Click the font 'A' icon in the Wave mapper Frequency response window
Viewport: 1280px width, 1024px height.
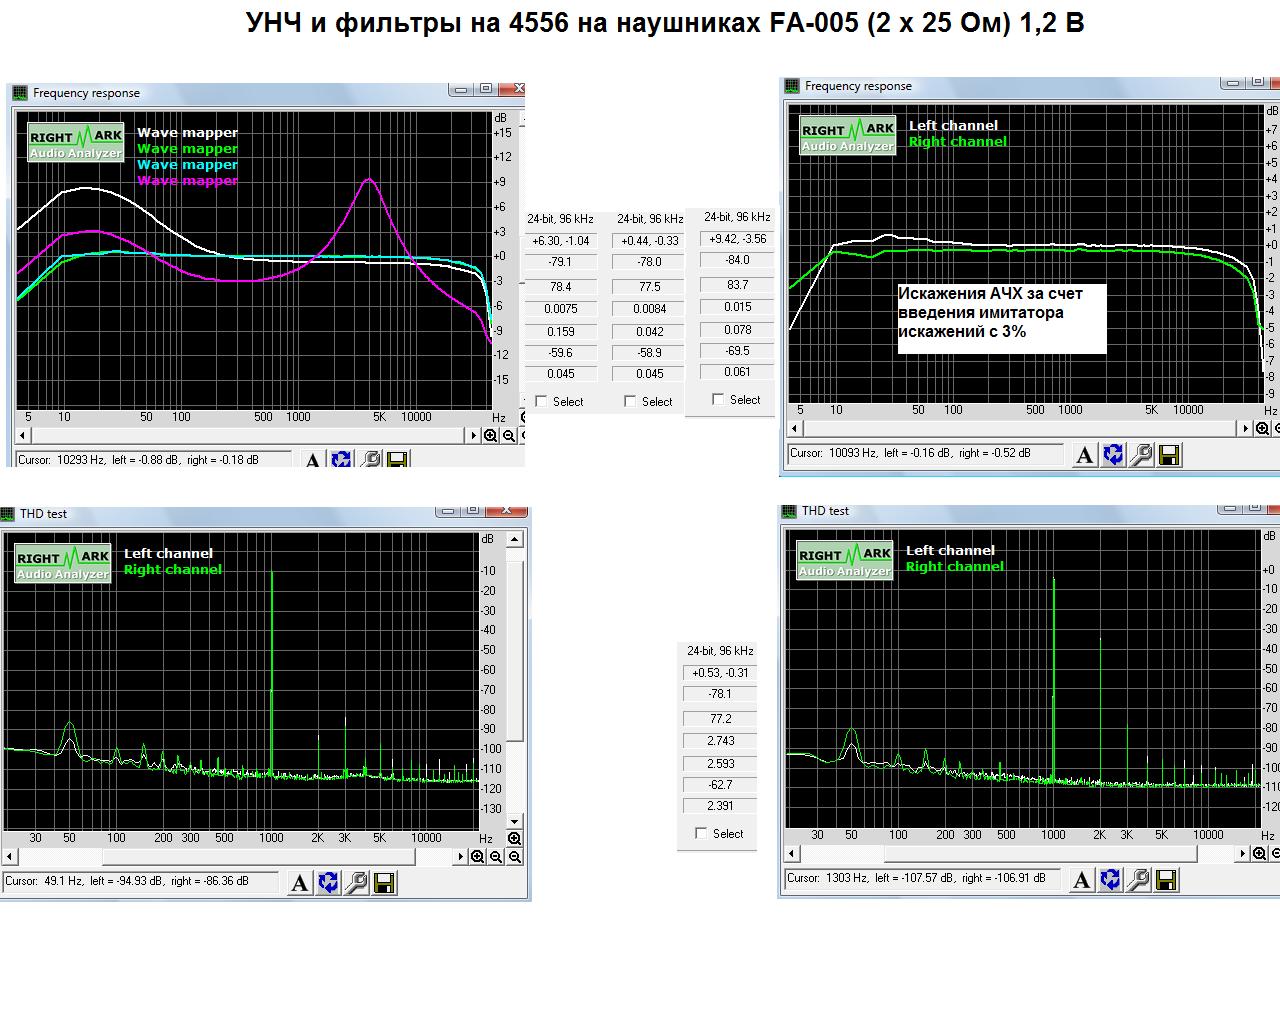(313, 459)
